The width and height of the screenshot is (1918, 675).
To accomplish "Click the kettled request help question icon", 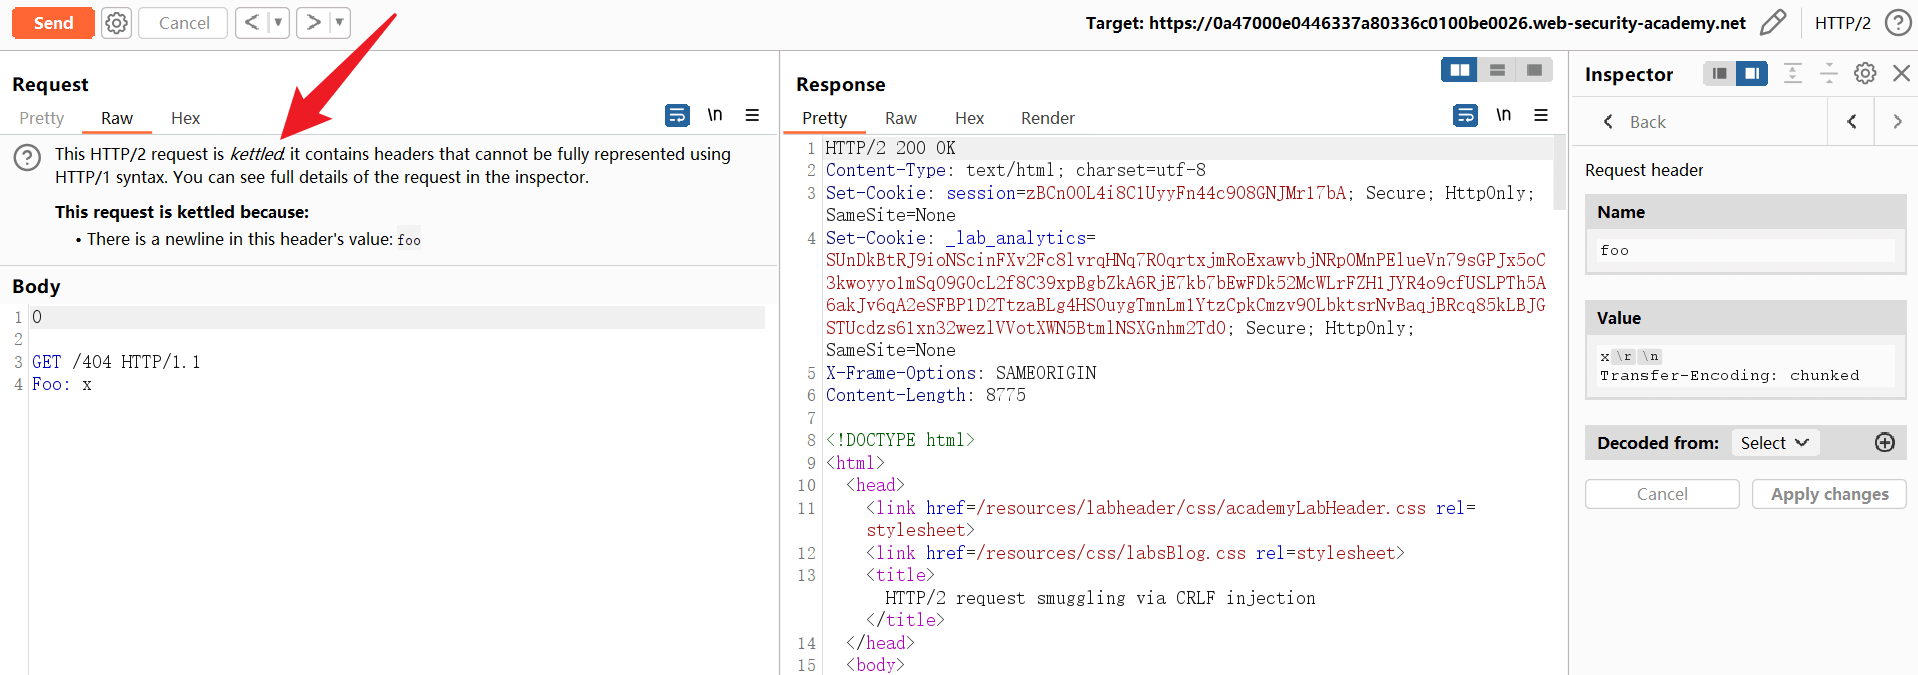I will [x=27, y=157].
